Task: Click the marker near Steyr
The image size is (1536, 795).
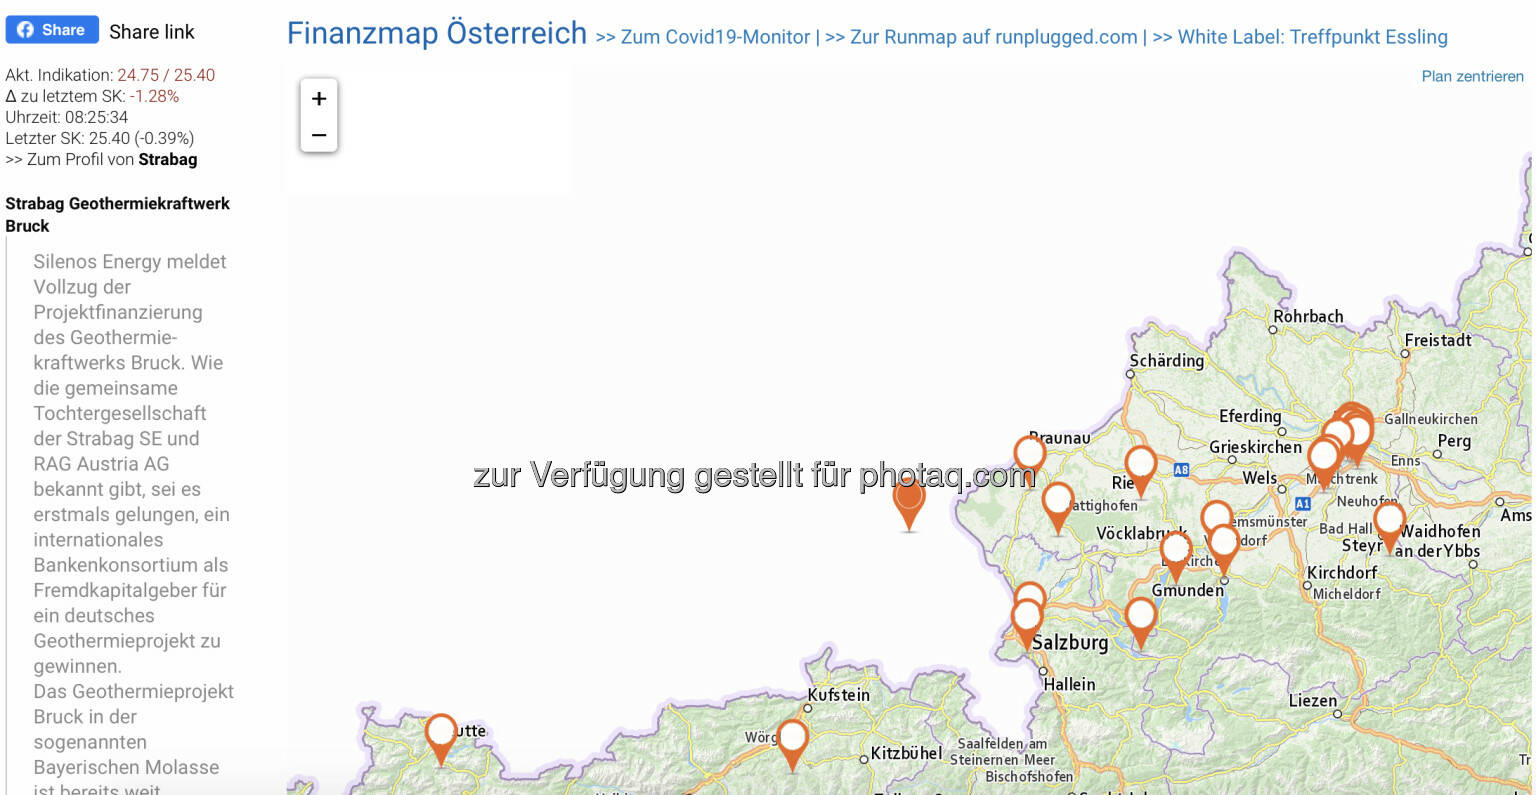Action: coord(1389,522)
